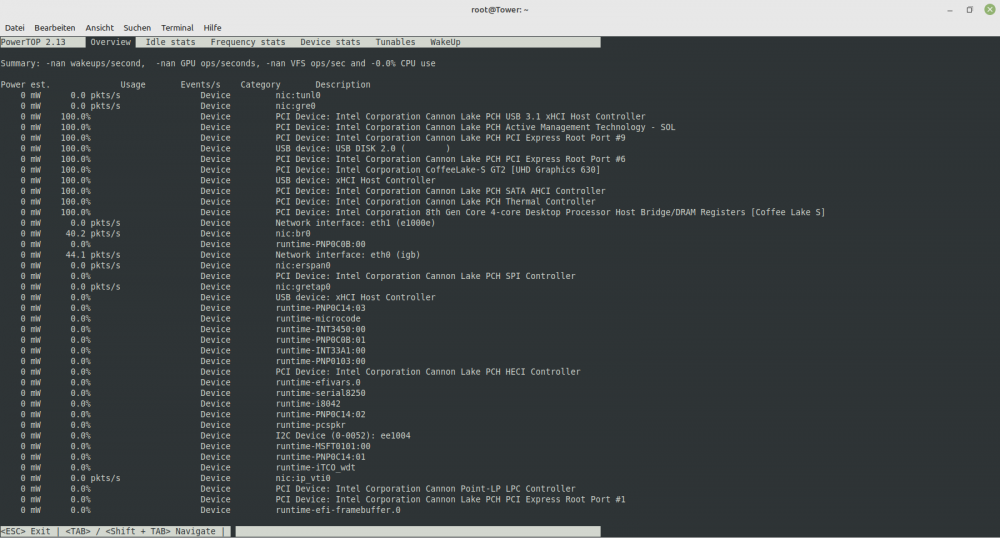Select the SATA AHCI Controller row
Image resolution: width=1000 pixels, height=538 pixels.
coord(312,191)
